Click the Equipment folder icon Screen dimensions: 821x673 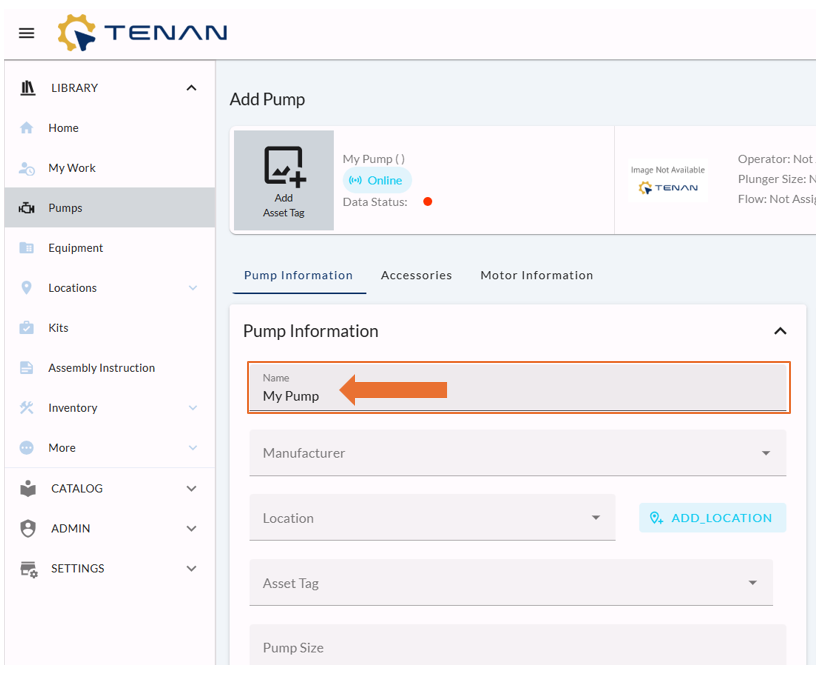pos(27,248)
